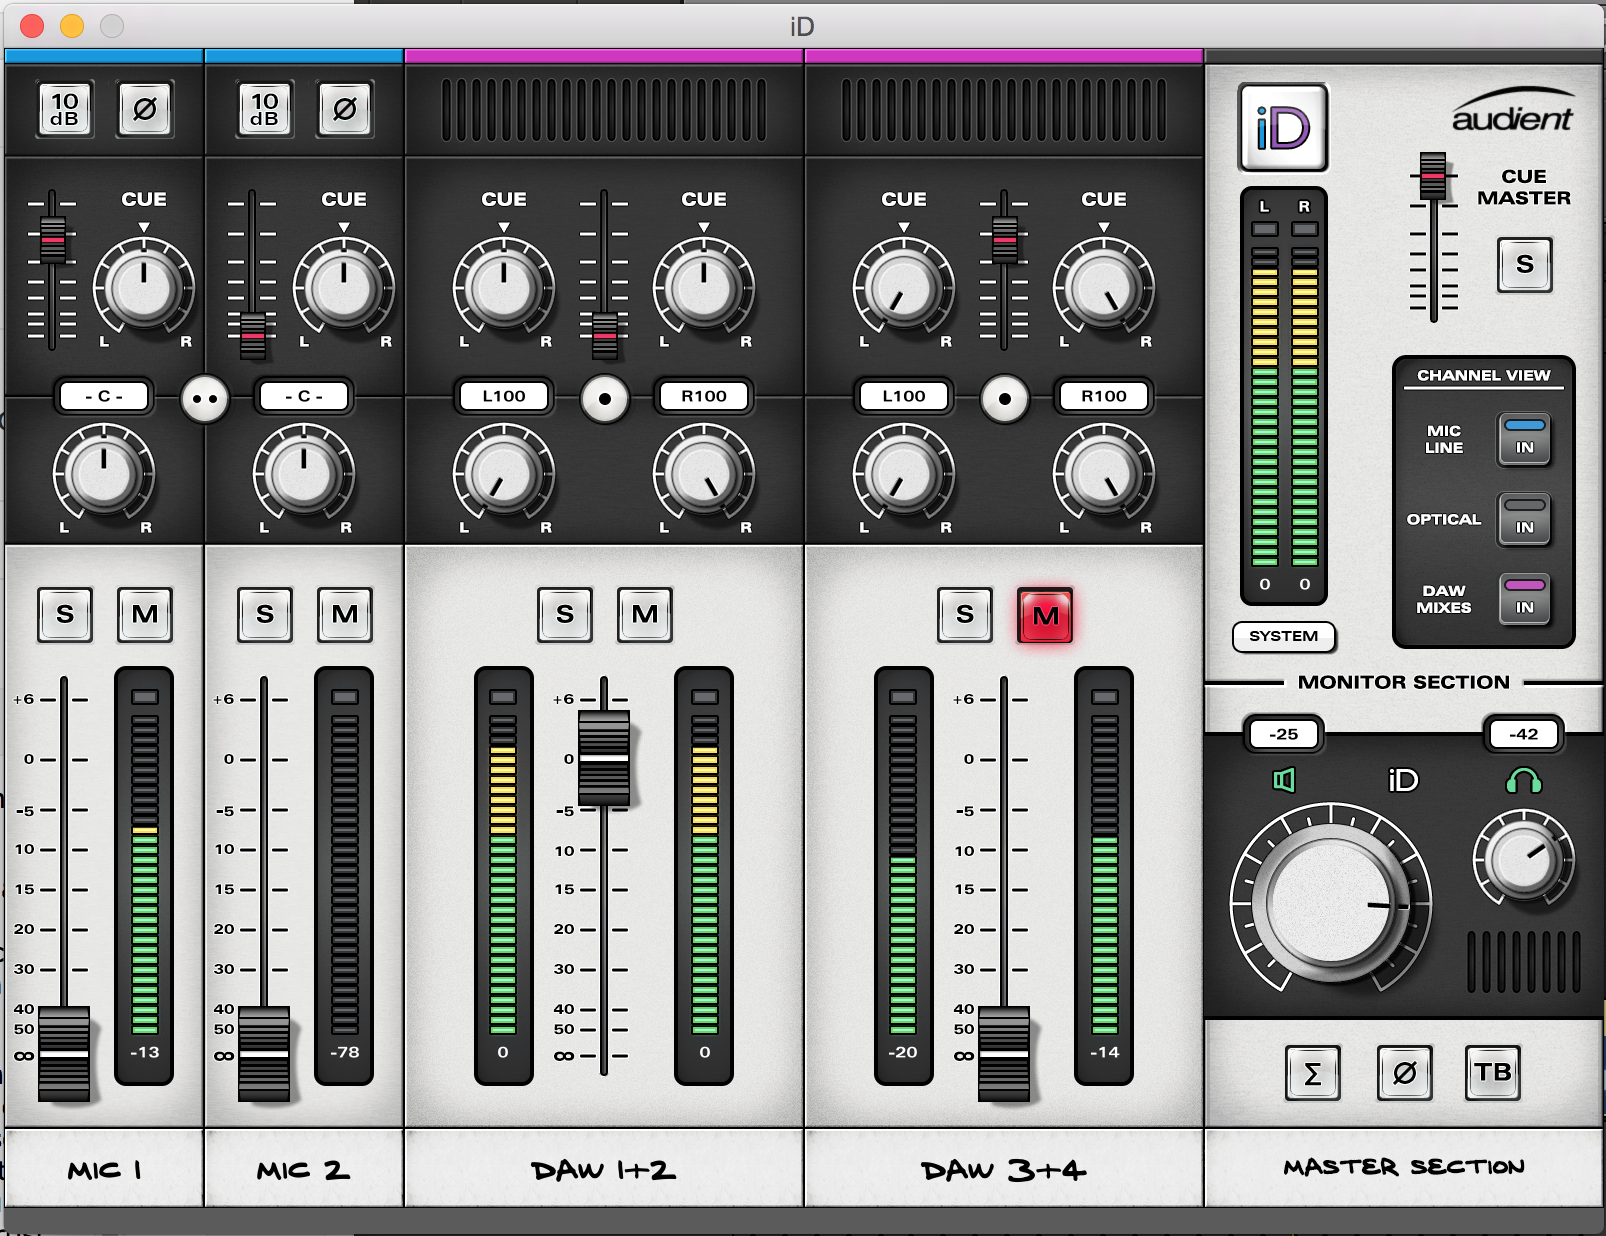Click the Mic 1 cue send fader handle
1606x1236 pixels.
[x=53, y=240]
